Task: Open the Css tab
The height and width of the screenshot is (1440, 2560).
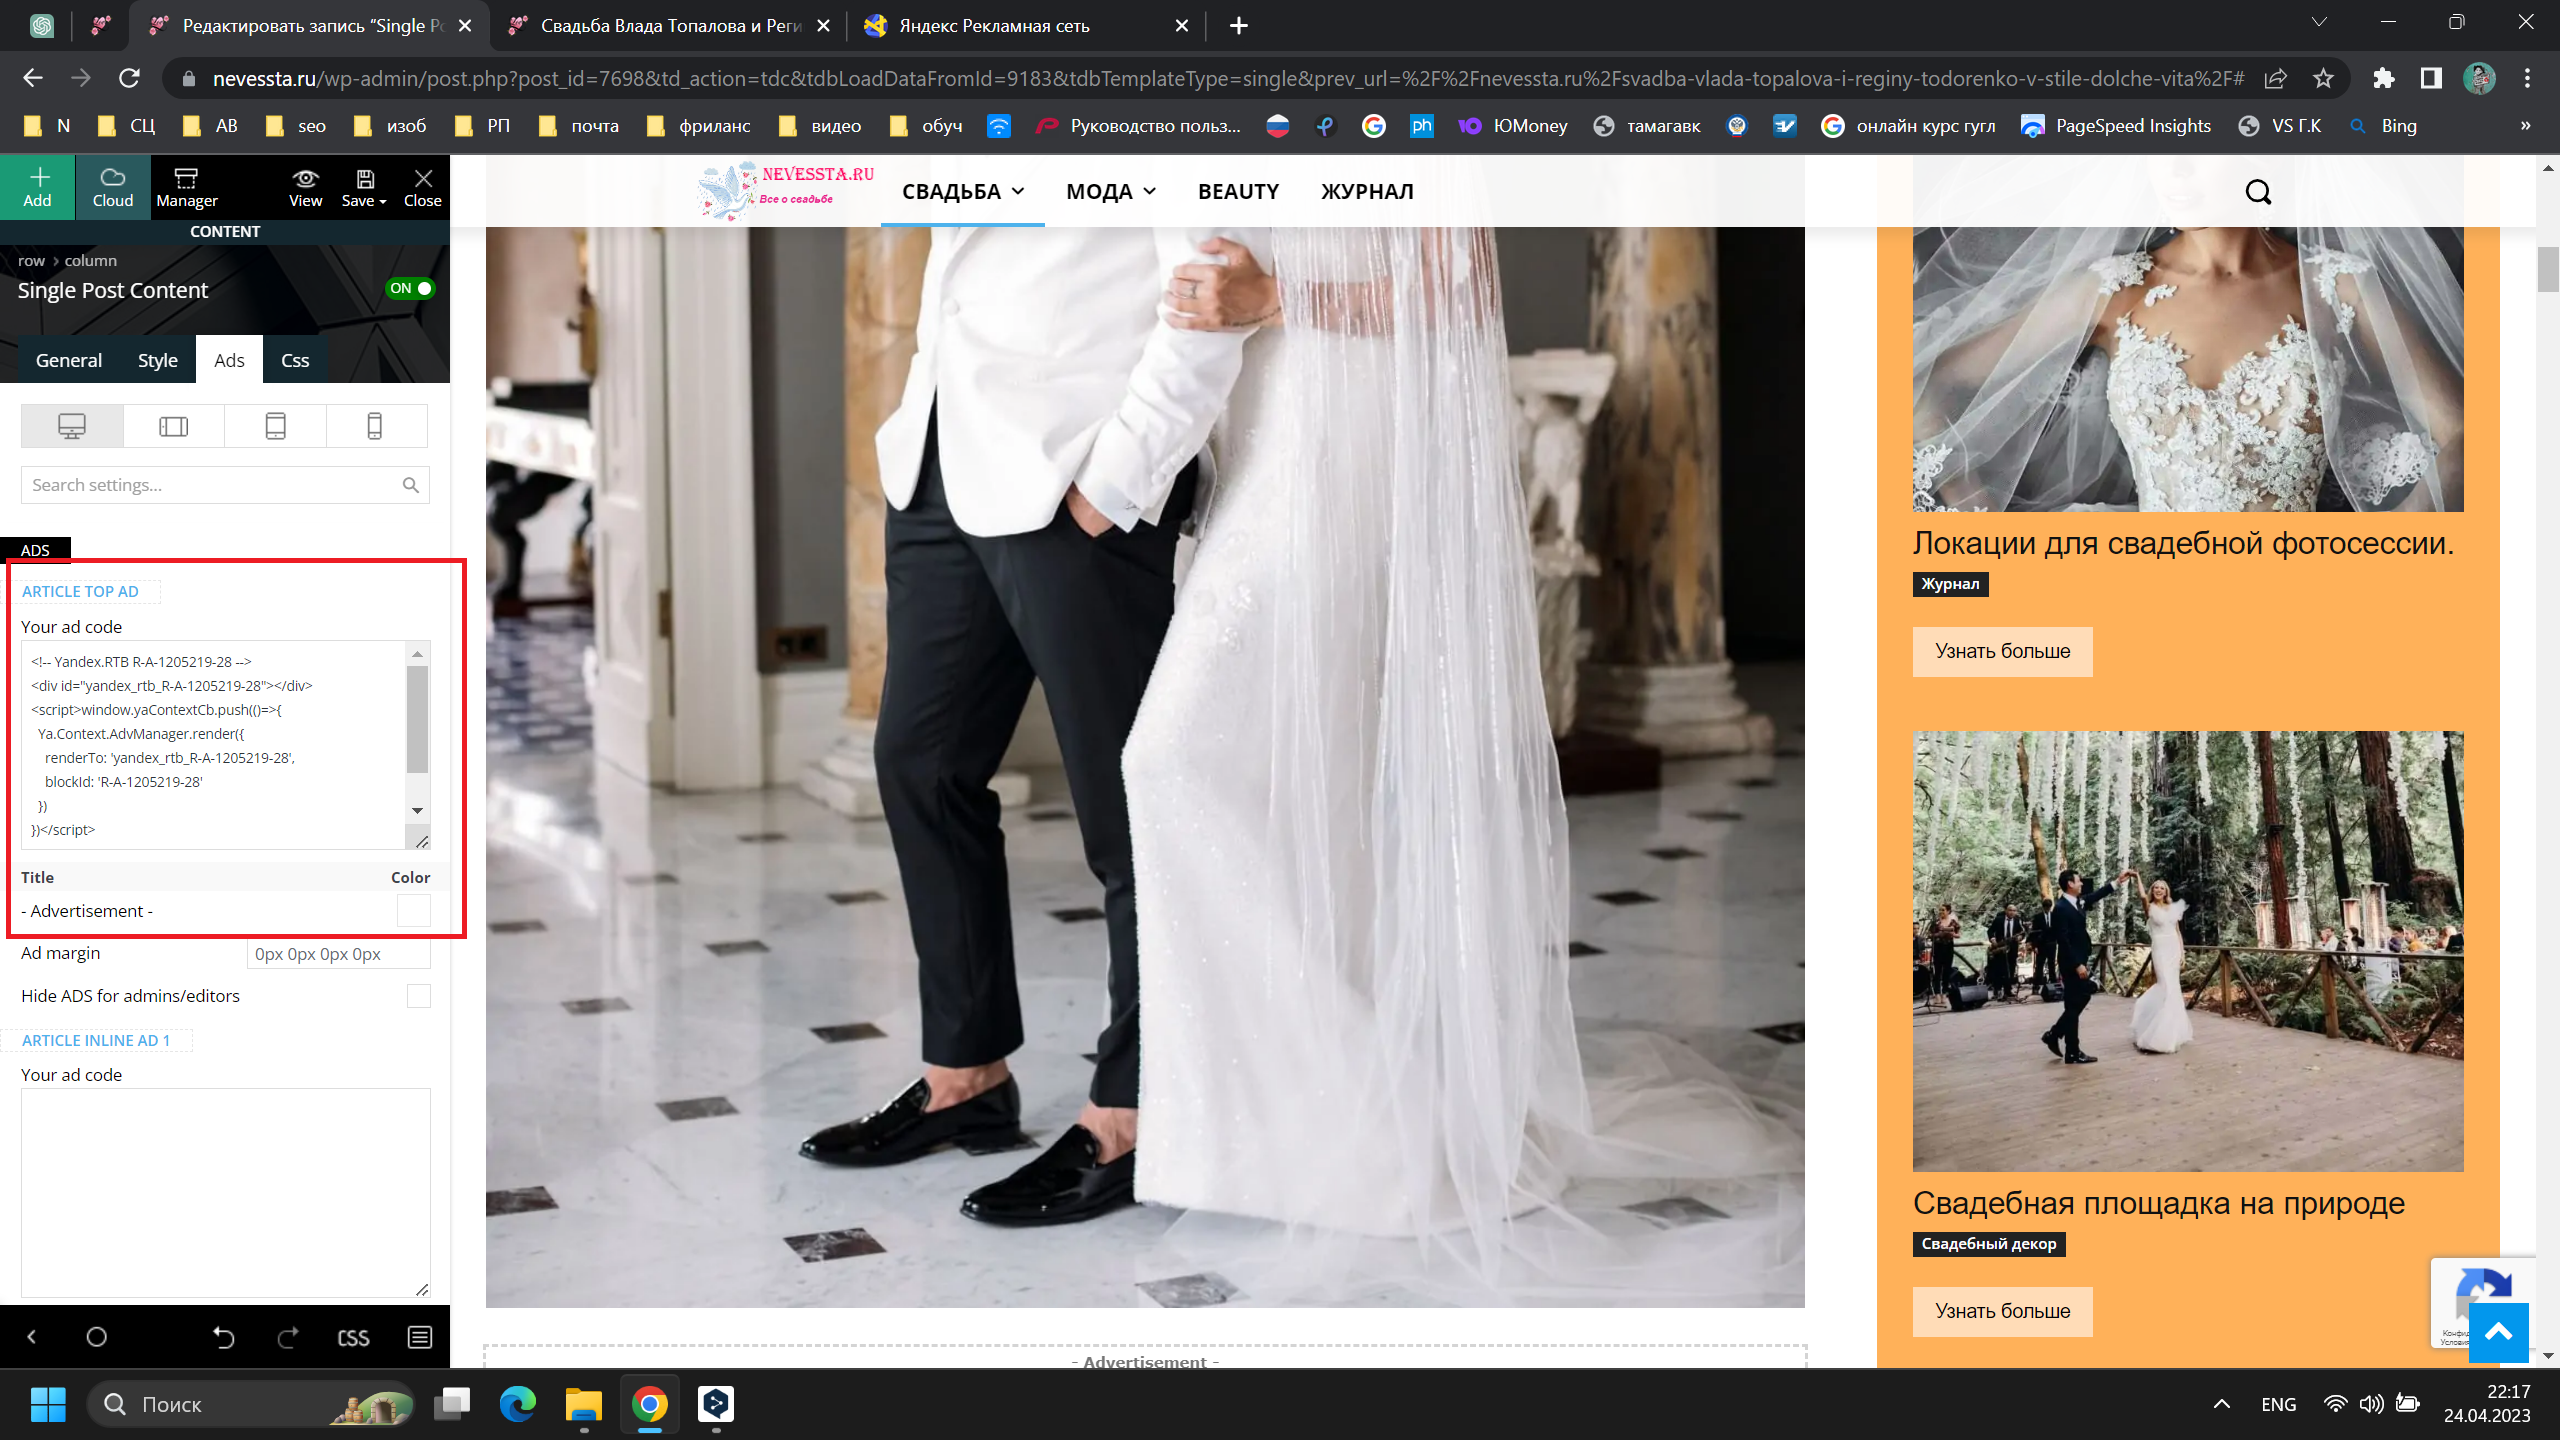Action: pos(295,360)
